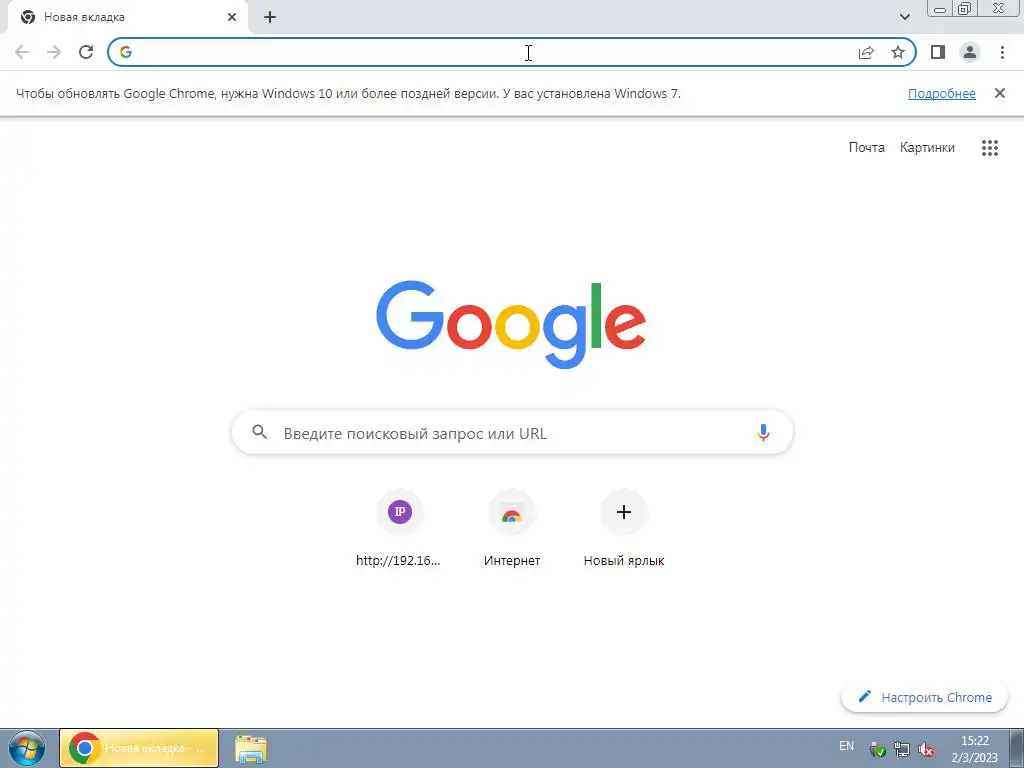Click the Настроить Chrome button

coord(925,697)
